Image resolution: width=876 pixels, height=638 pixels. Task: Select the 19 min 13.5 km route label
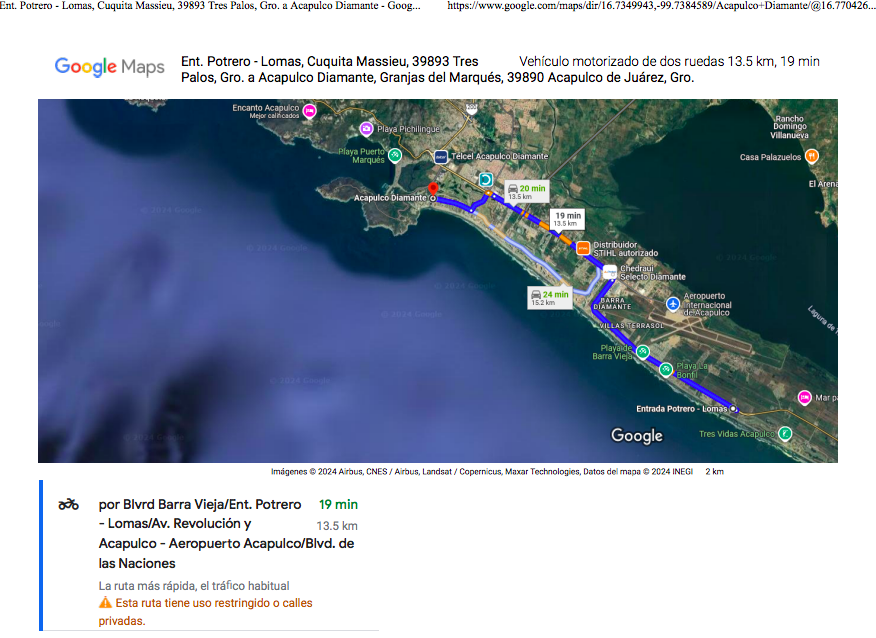pos(568,218)
